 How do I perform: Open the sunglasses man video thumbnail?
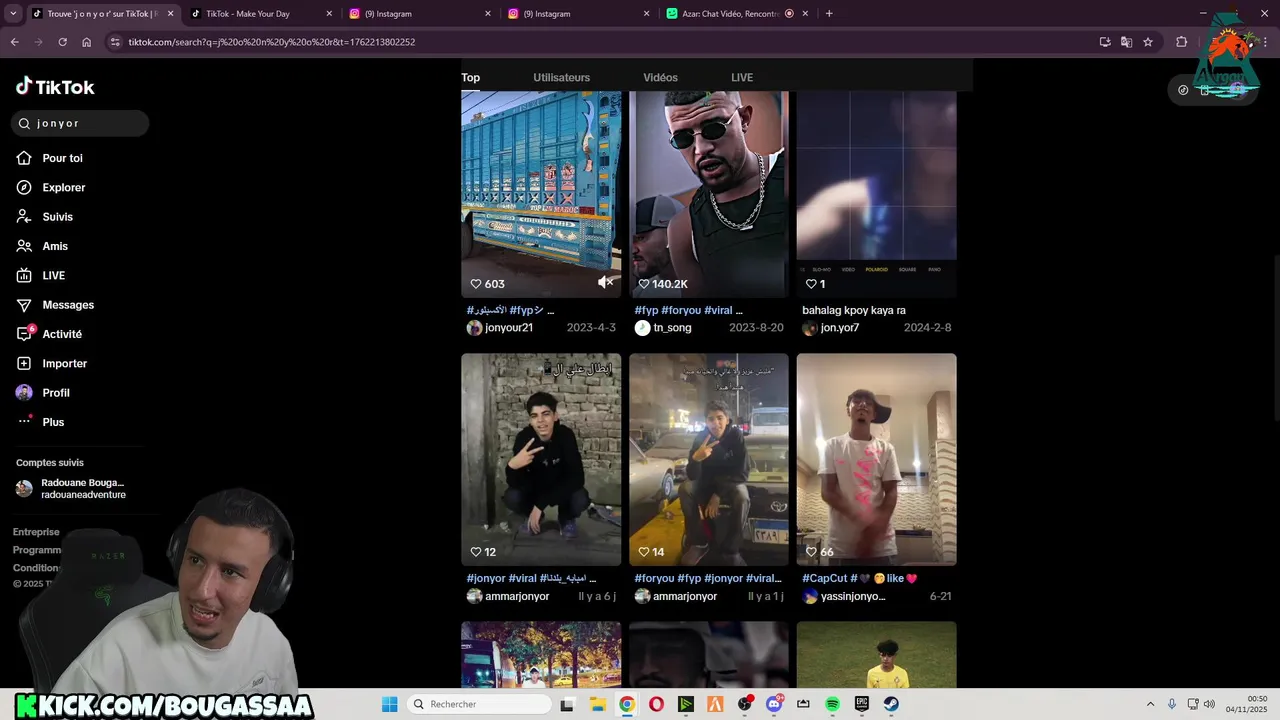[709, 195]
